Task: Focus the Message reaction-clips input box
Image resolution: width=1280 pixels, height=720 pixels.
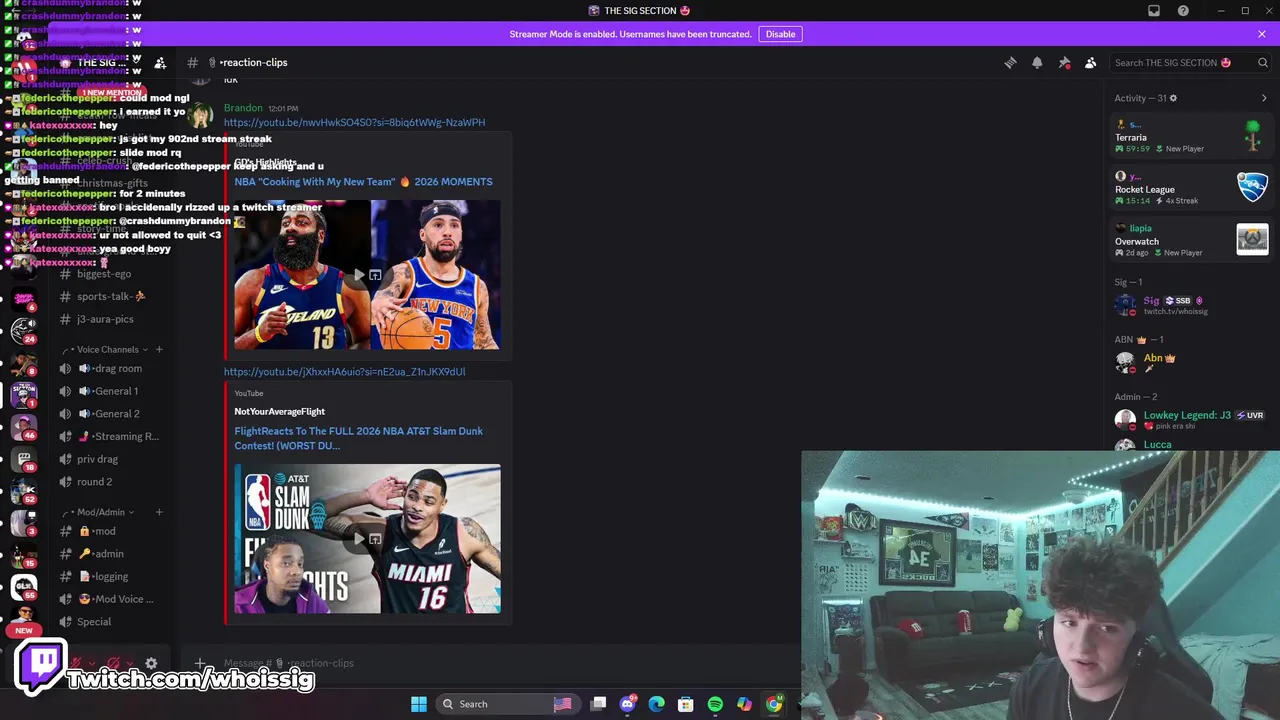Action: [500, 663]
